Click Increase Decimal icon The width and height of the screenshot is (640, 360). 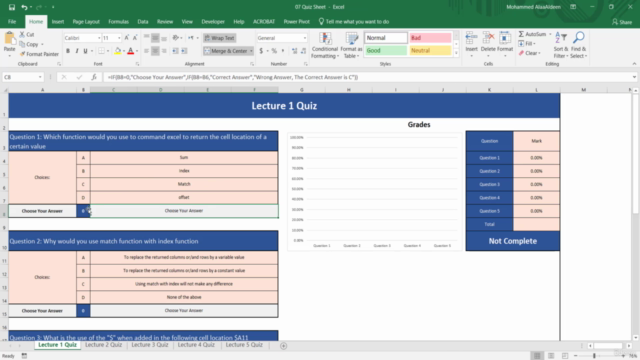point(294,51)
